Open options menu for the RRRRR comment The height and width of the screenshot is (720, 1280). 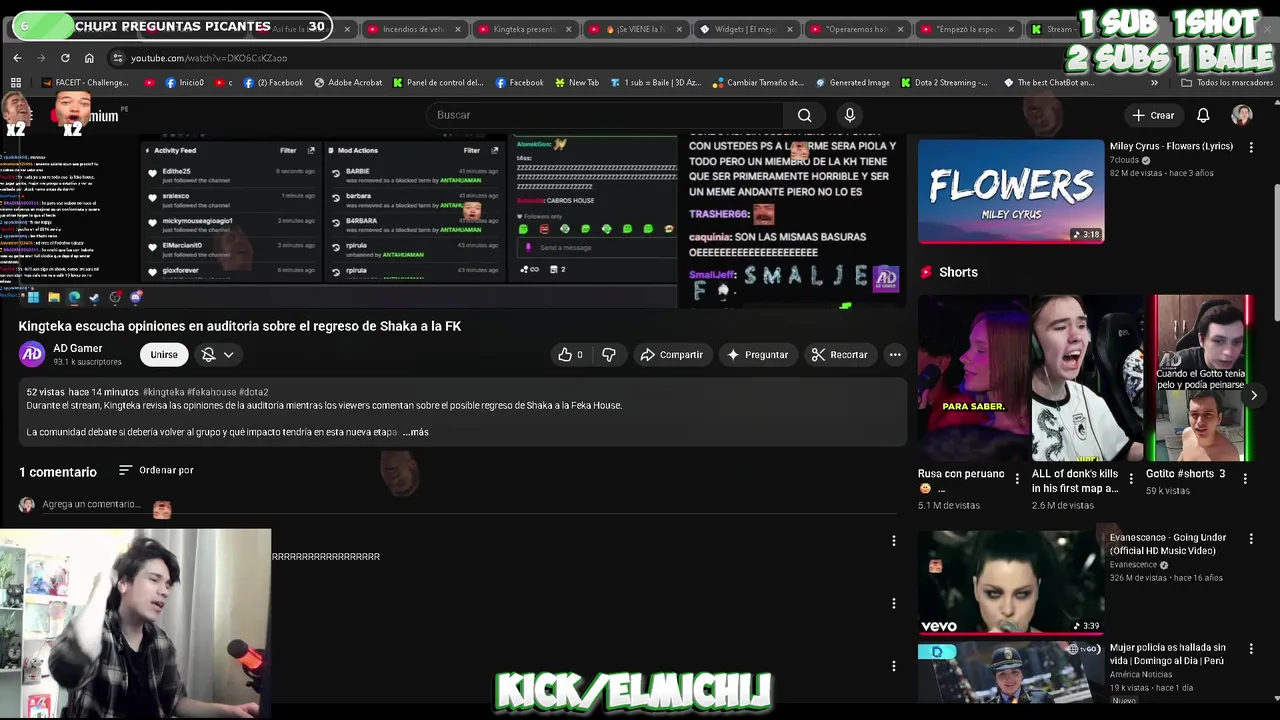point(894,541)
